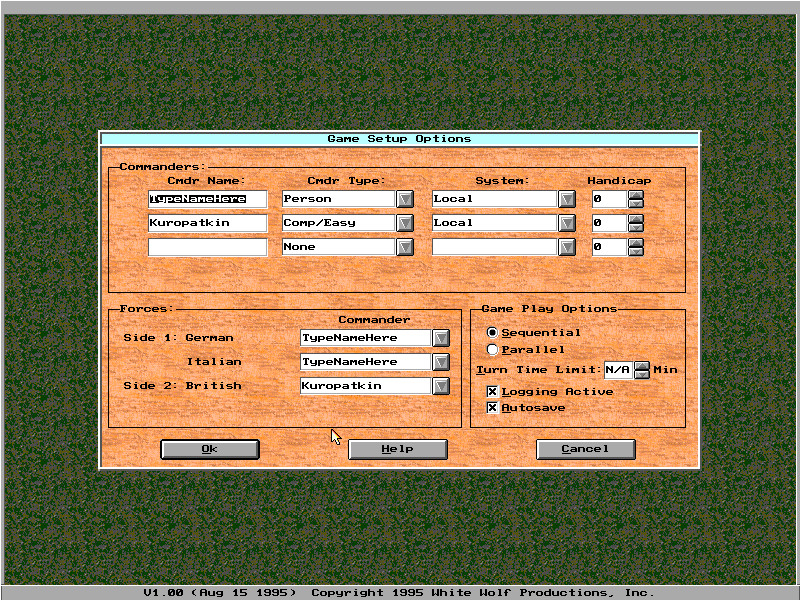Open the Italian forces commander dropdown
Image resolution: width=800 pixels, height=600 pixels.
[441, 362]
